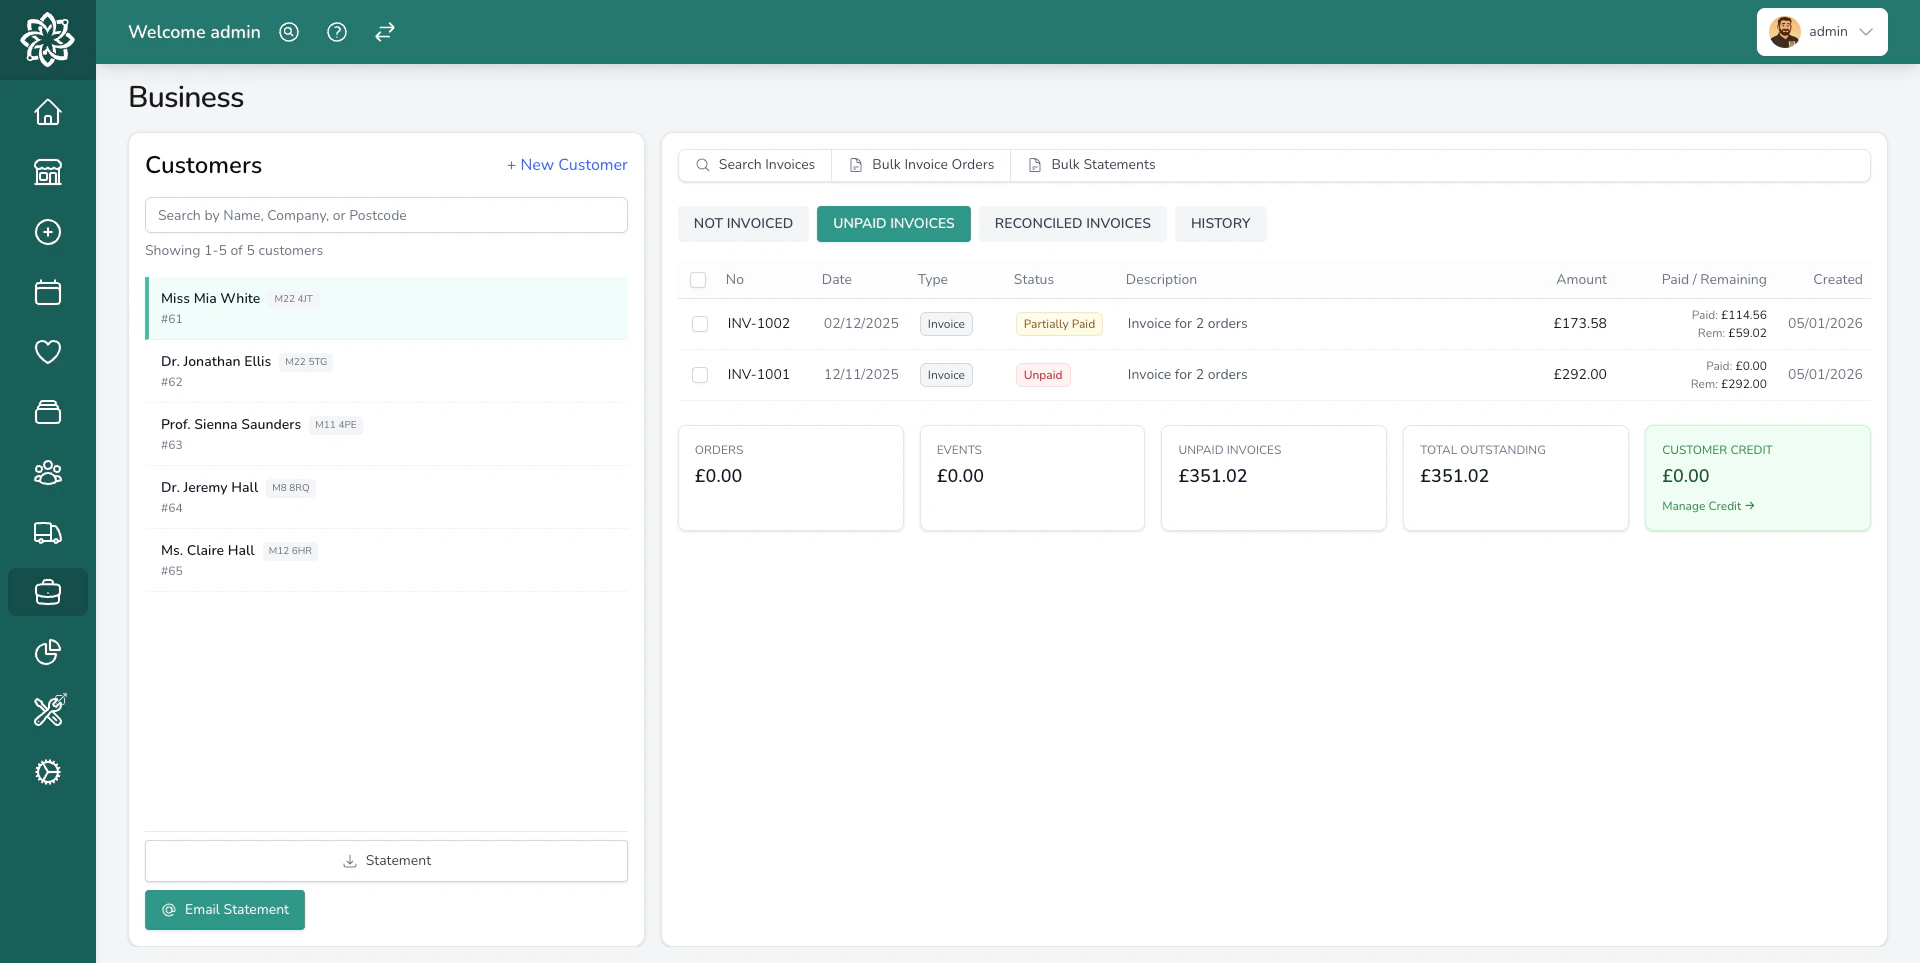Viewport: 1920px width, 963px height.
Task: Open the Calendar section in the sidebar
Action: (x=47, y=292)
